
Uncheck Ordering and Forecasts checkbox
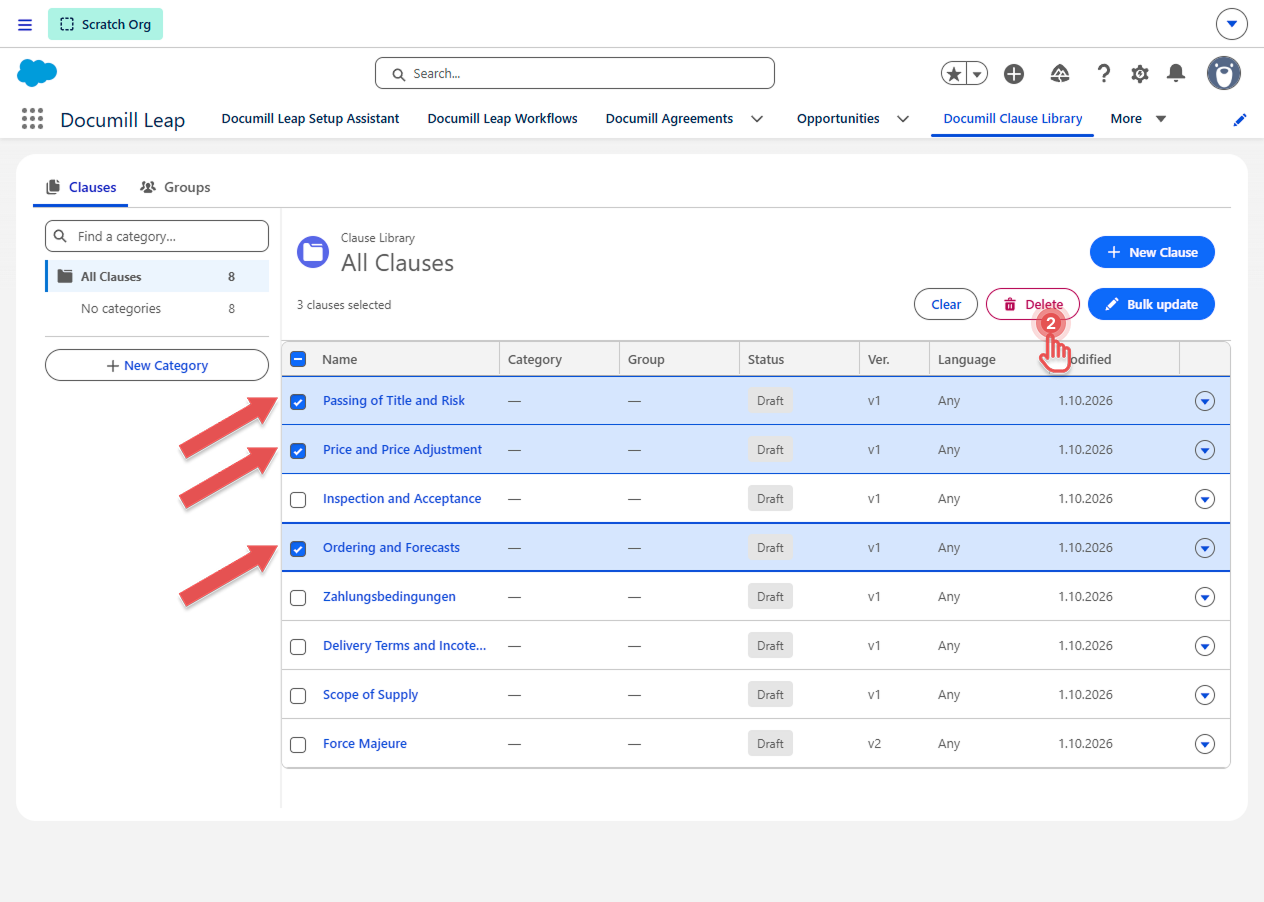[x=298, y=549]
